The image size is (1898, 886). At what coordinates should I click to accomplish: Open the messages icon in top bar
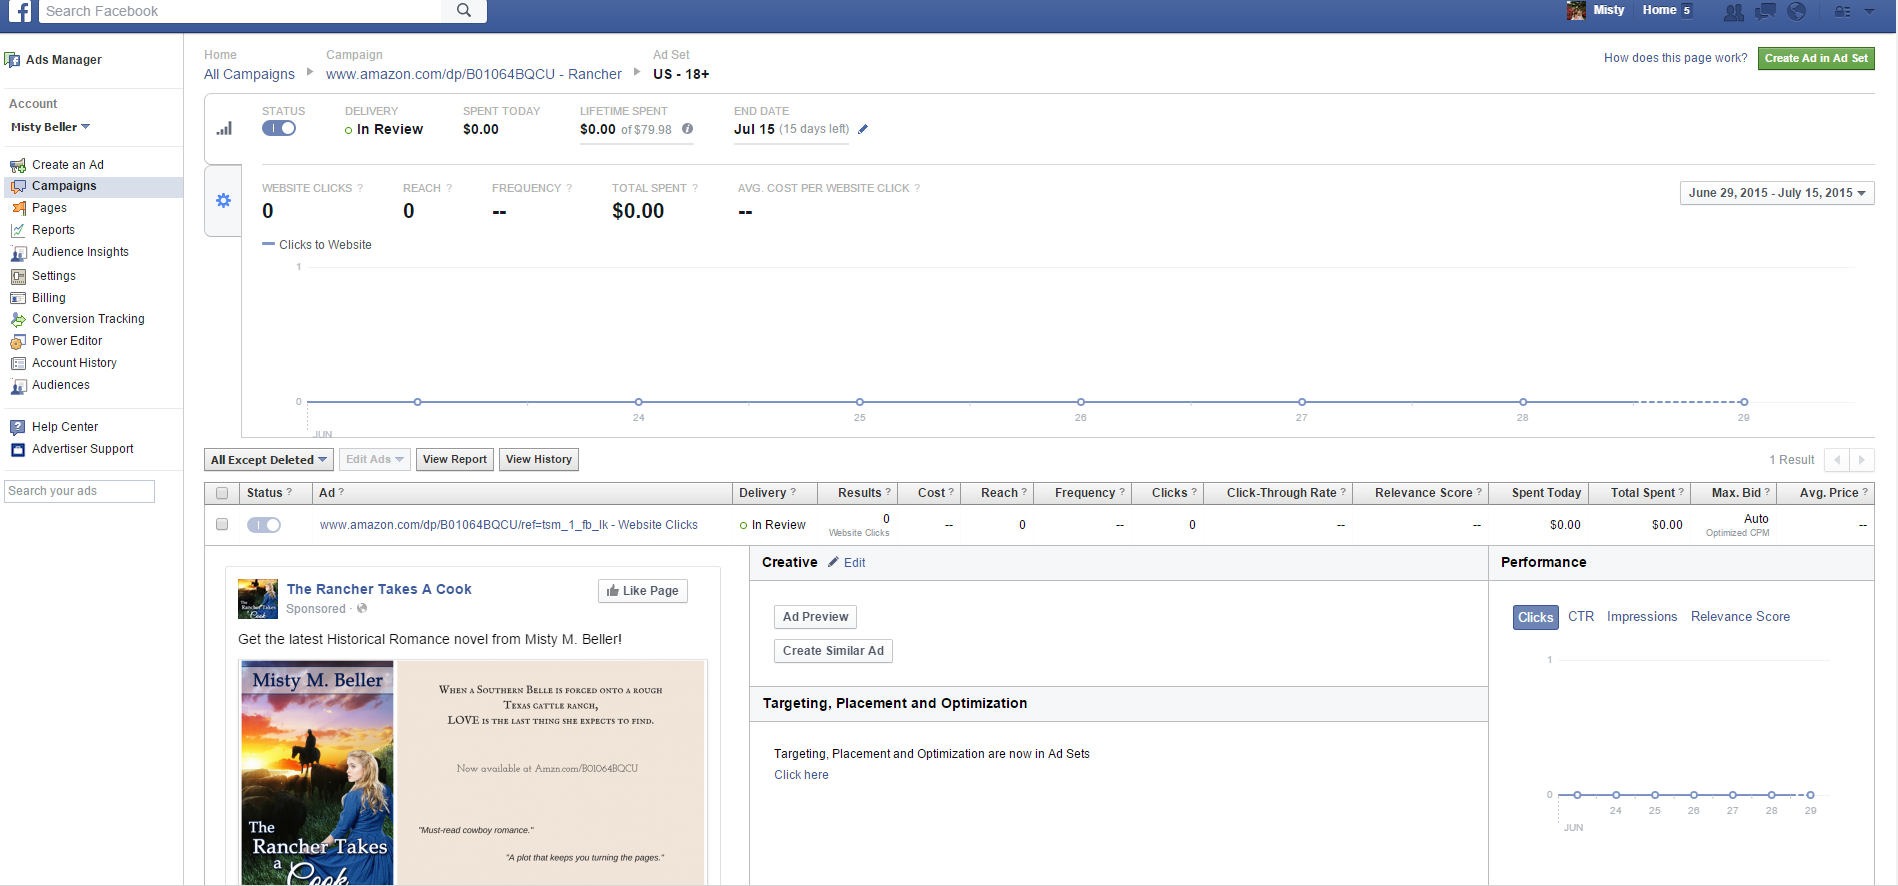pos(1765,11)
